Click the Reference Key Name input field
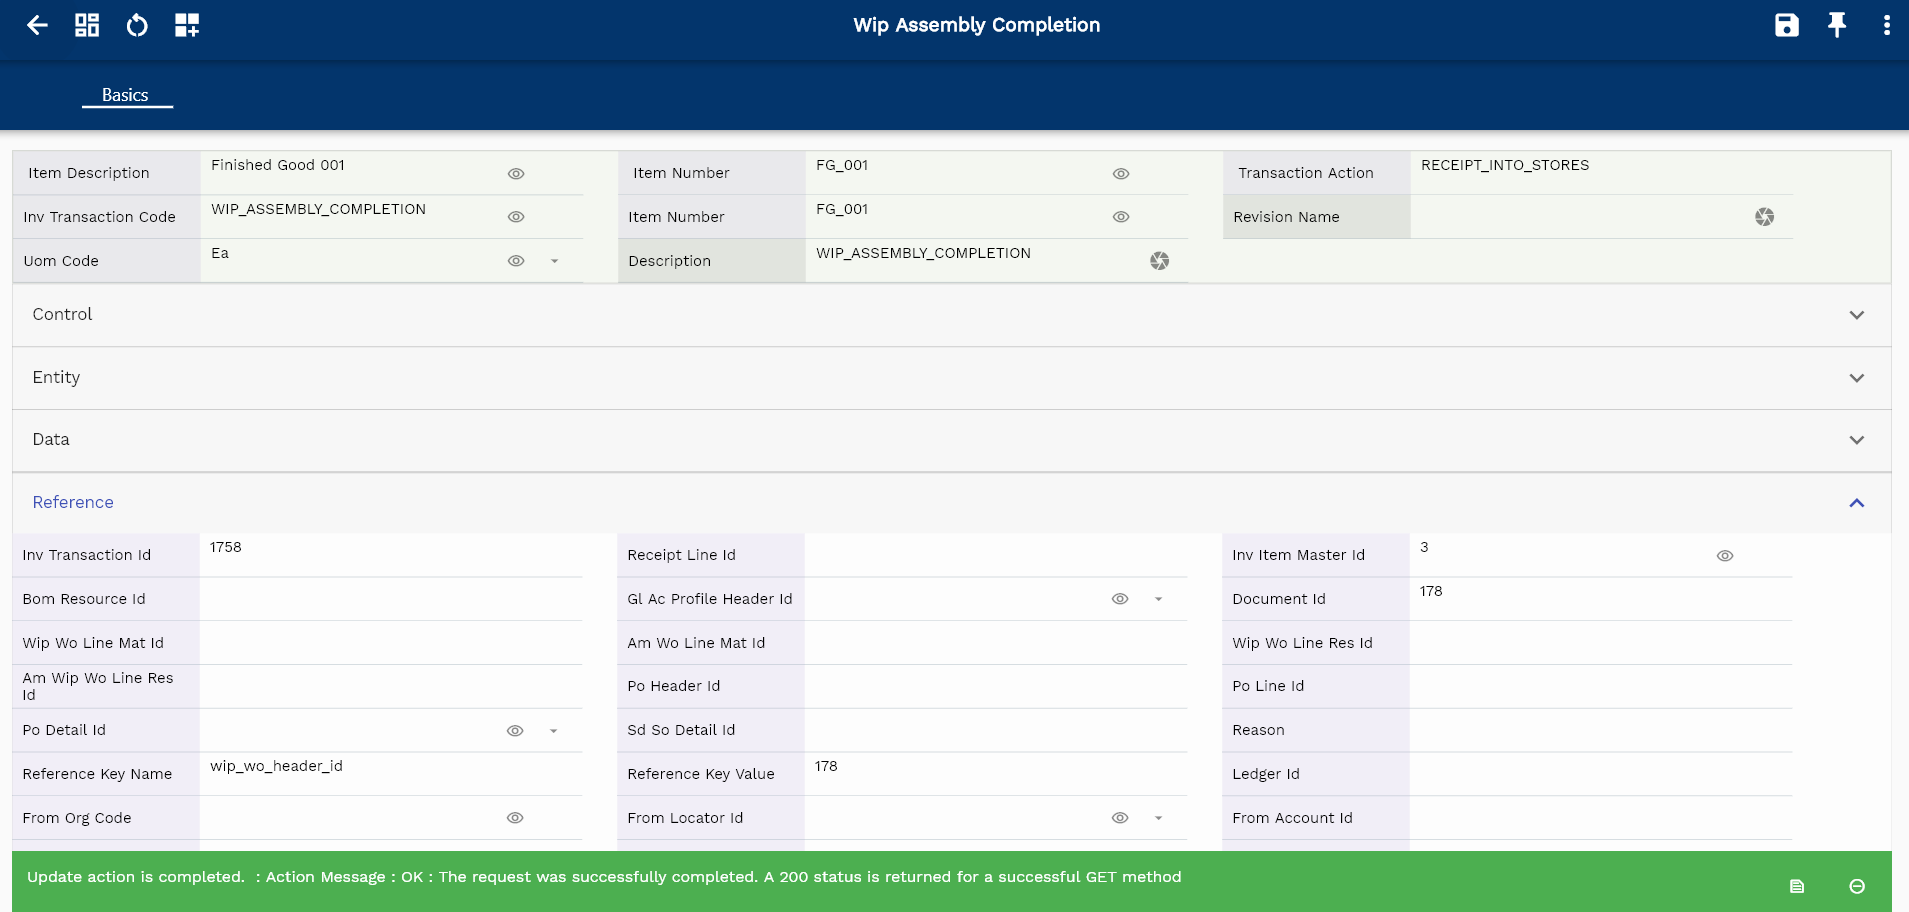Screen dimensions: 1909x912 point(390,773)
